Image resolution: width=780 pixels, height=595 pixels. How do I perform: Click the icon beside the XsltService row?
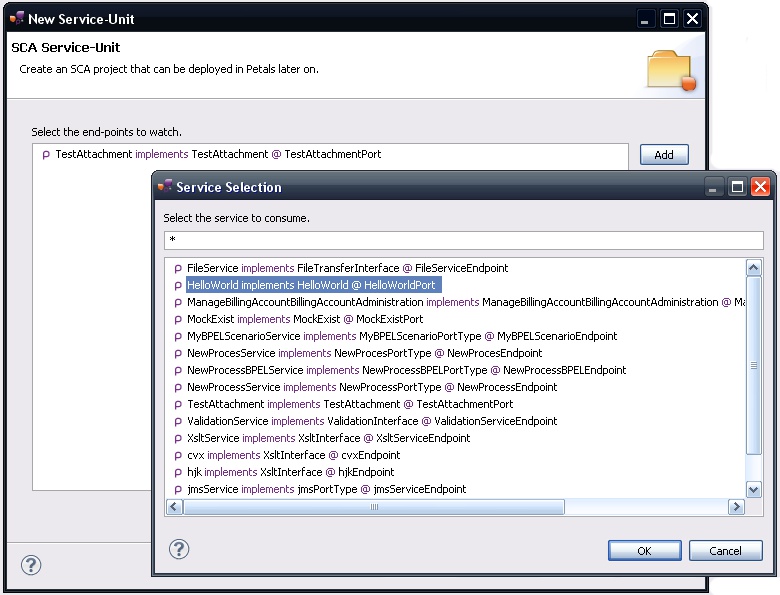click(x=178, y=439)
